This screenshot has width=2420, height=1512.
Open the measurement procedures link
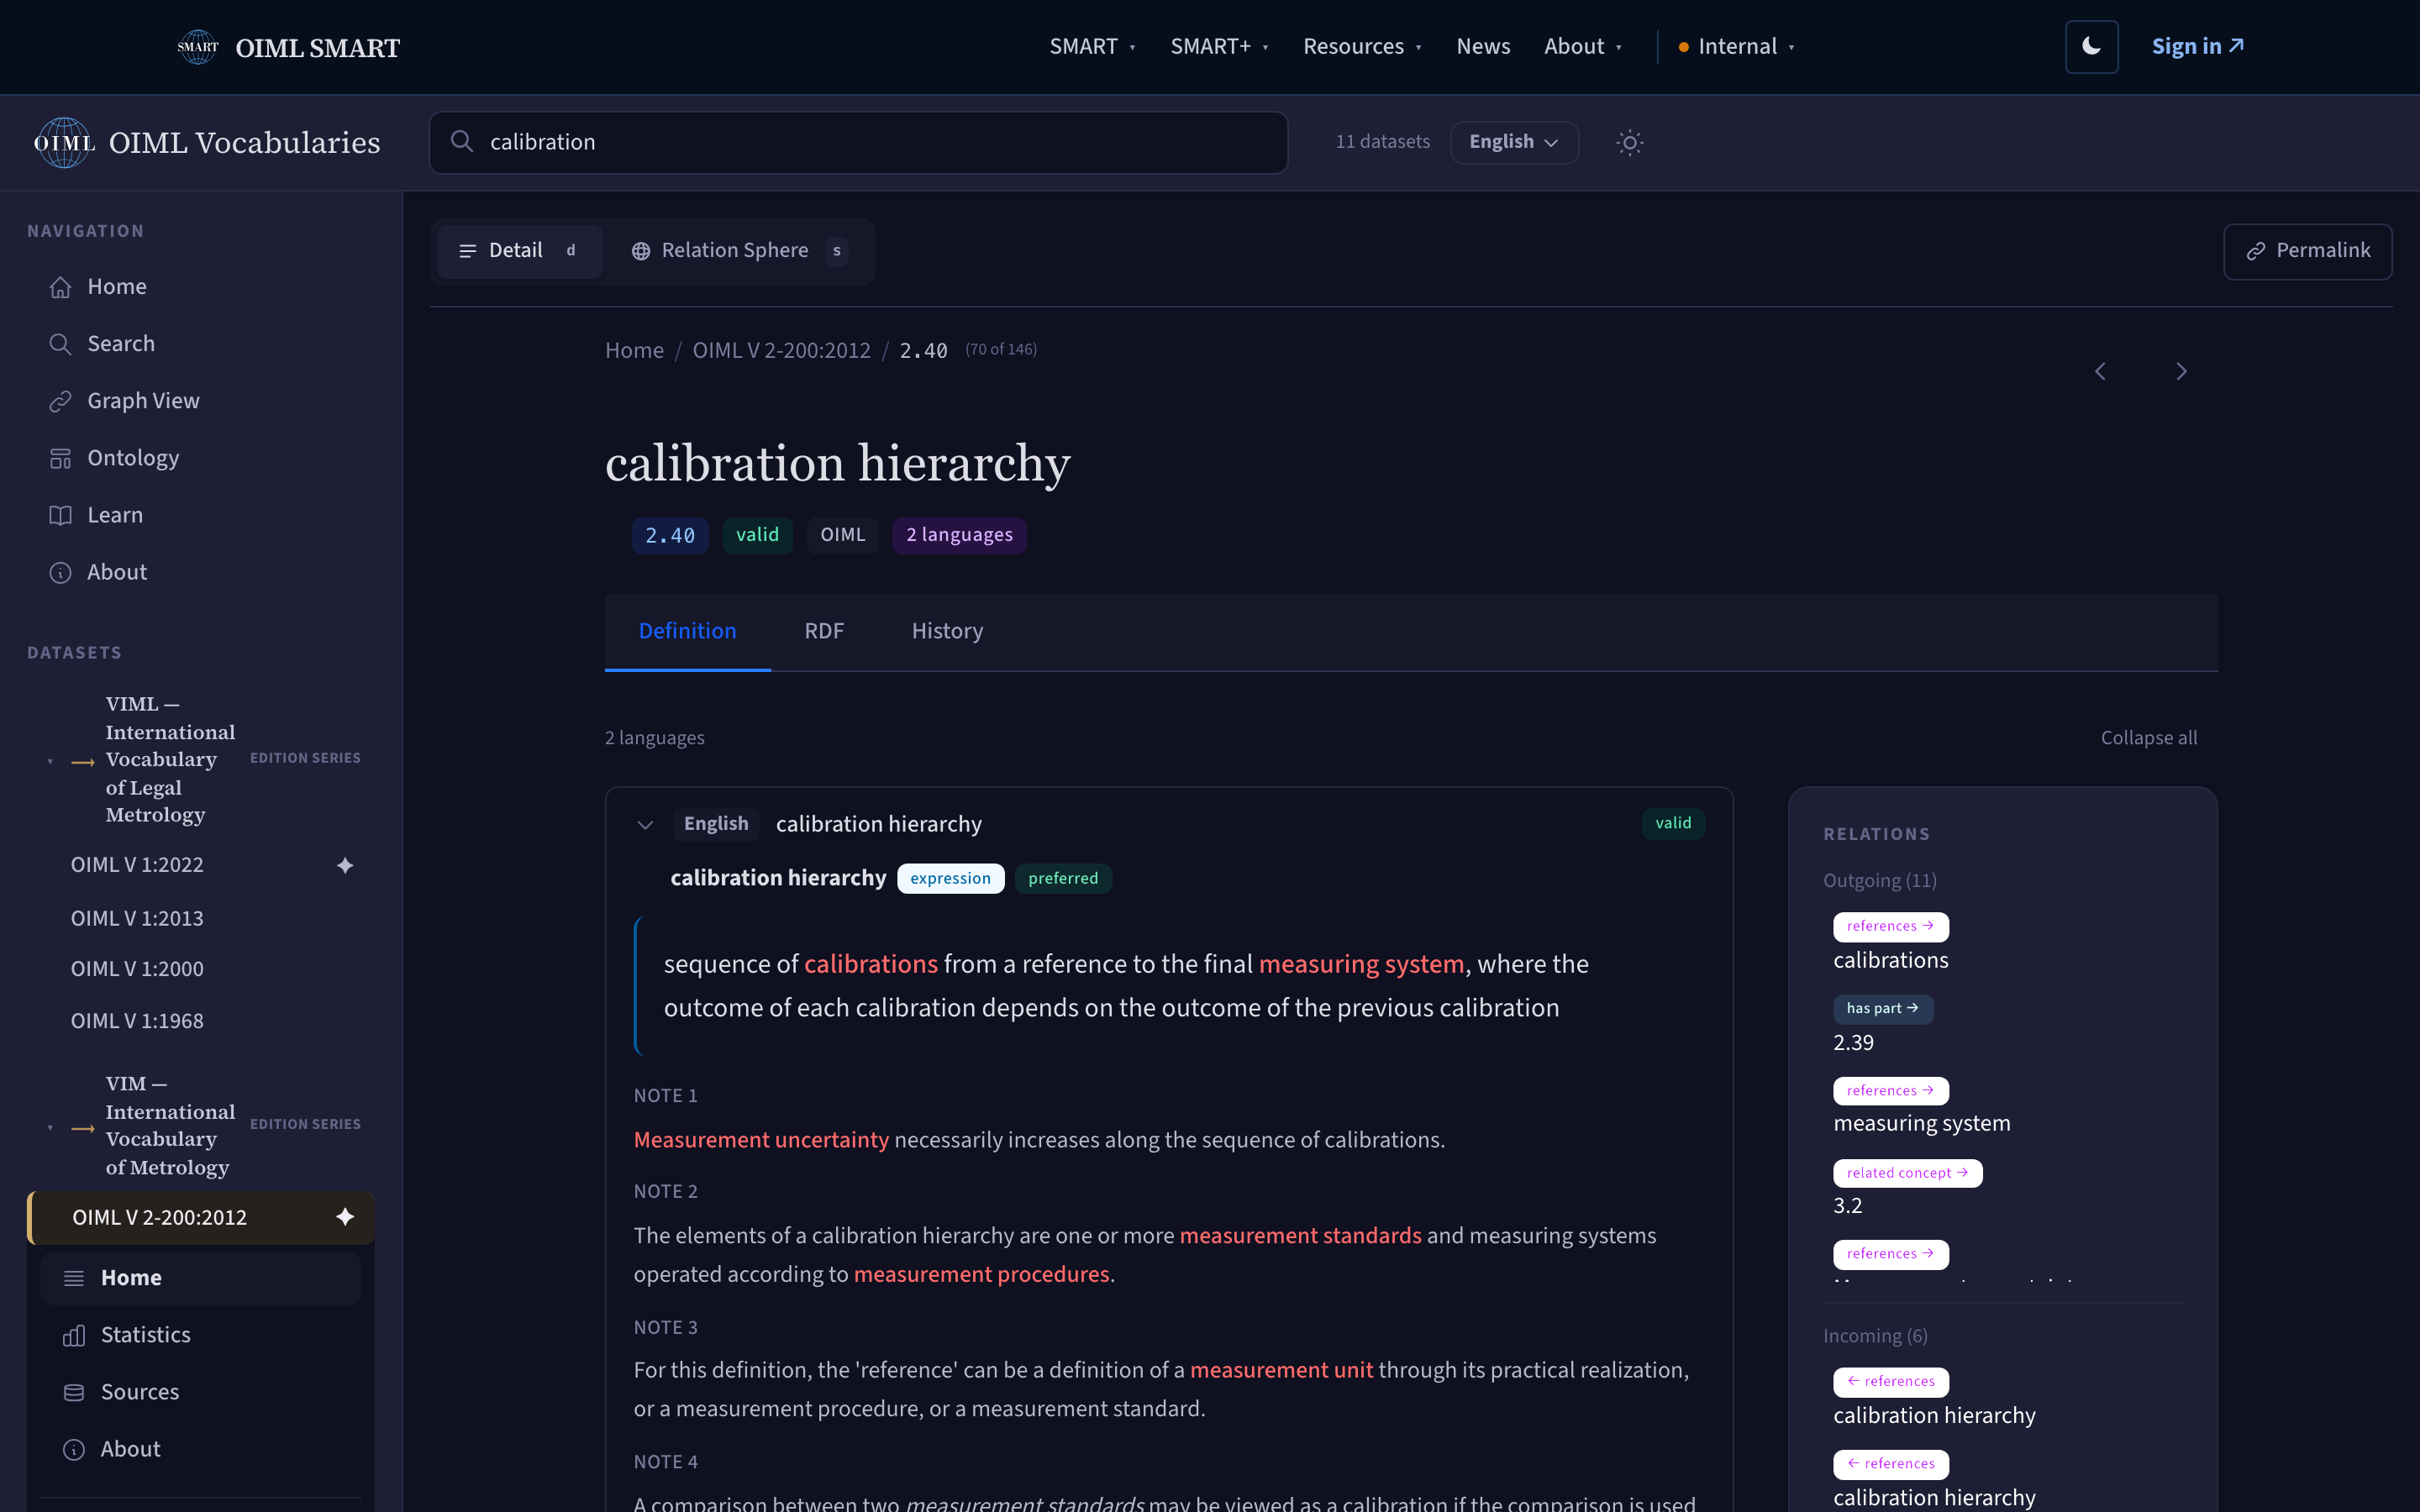[x=981, y=1274]
